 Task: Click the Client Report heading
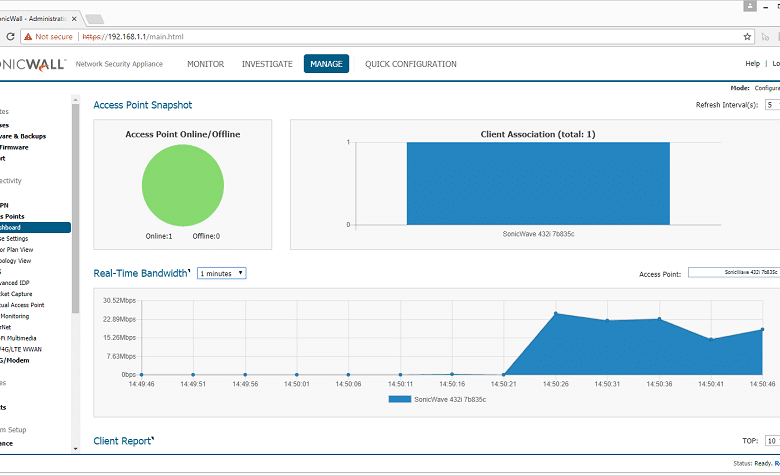[x=122, y=441]
